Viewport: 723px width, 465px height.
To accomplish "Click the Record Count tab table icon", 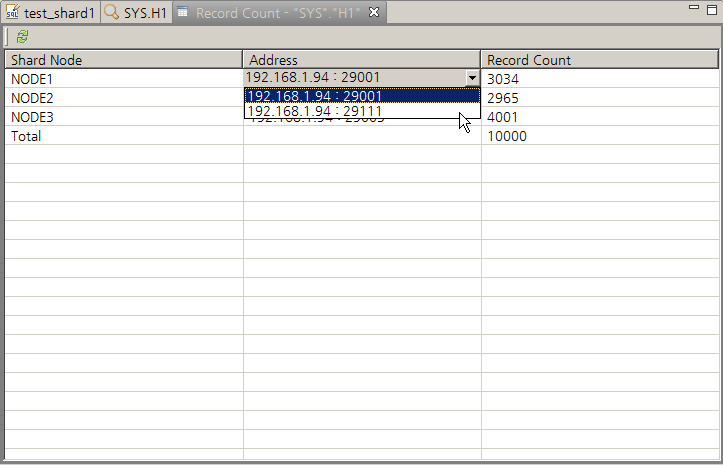I will pos(183,13).
